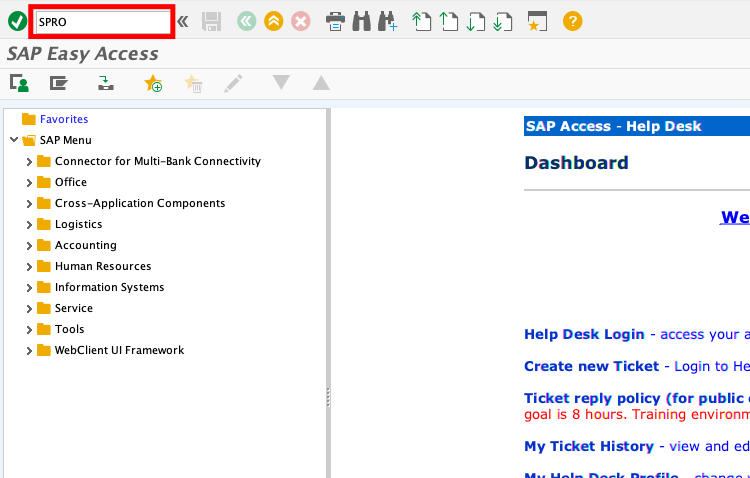Screen dimensions: 750x478
Task: Click the green Back icon
Action: 247,22
